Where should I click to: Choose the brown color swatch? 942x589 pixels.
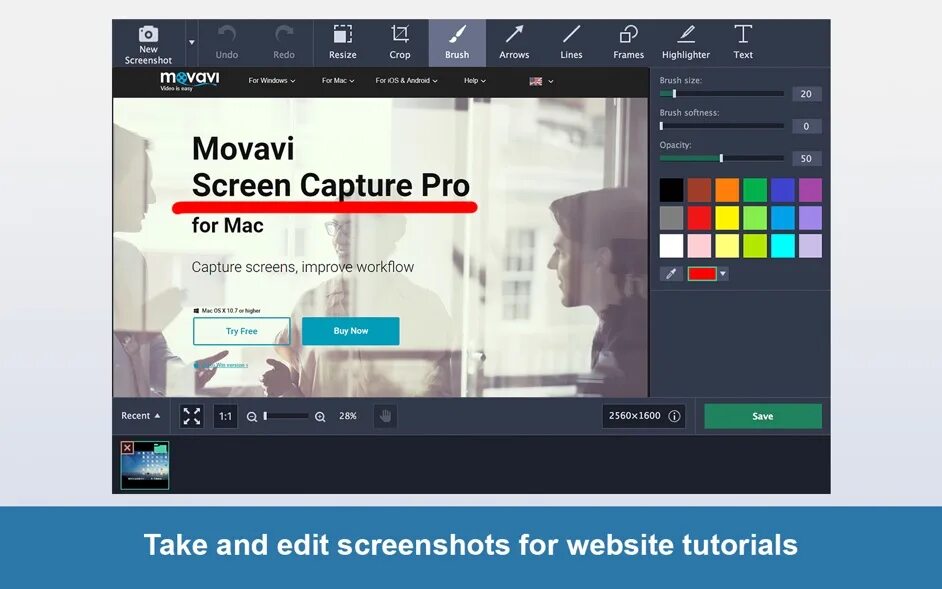(x=699, y=190)
